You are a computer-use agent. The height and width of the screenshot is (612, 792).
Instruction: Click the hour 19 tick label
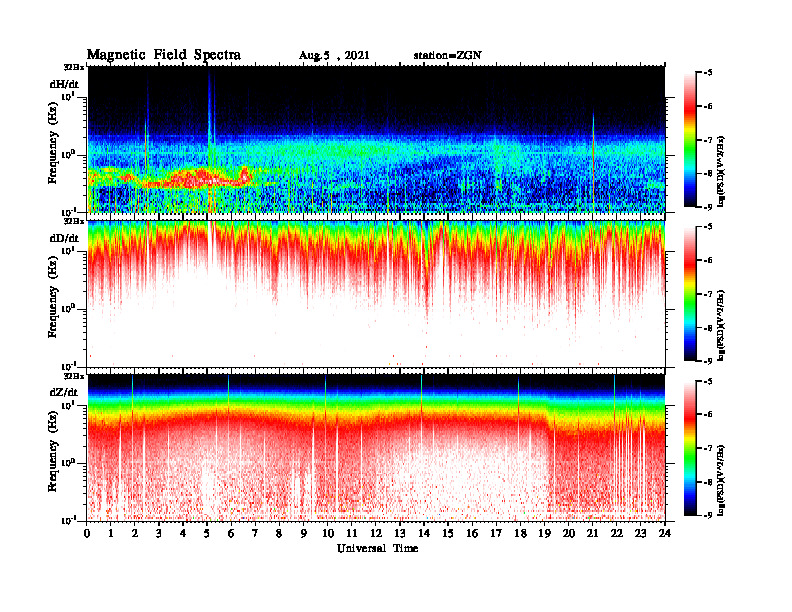click(x=544, y=534)
